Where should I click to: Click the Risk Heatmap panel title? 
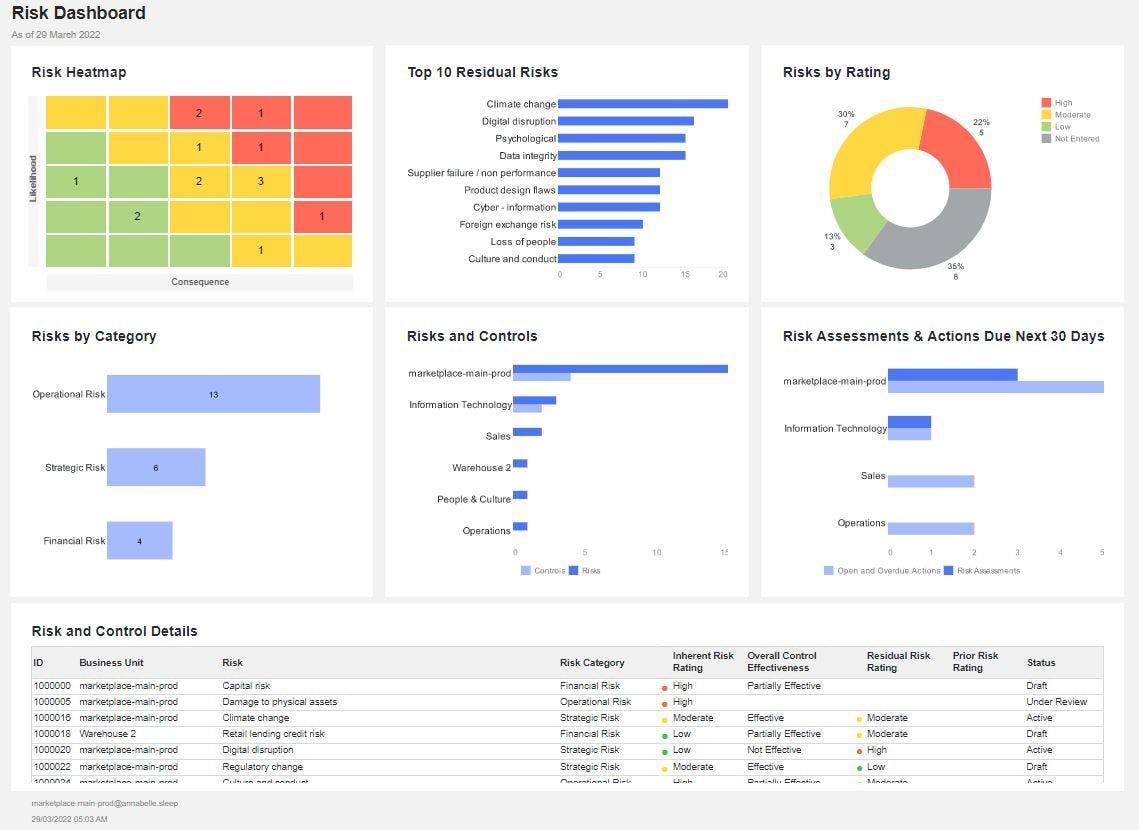(79, 72)
